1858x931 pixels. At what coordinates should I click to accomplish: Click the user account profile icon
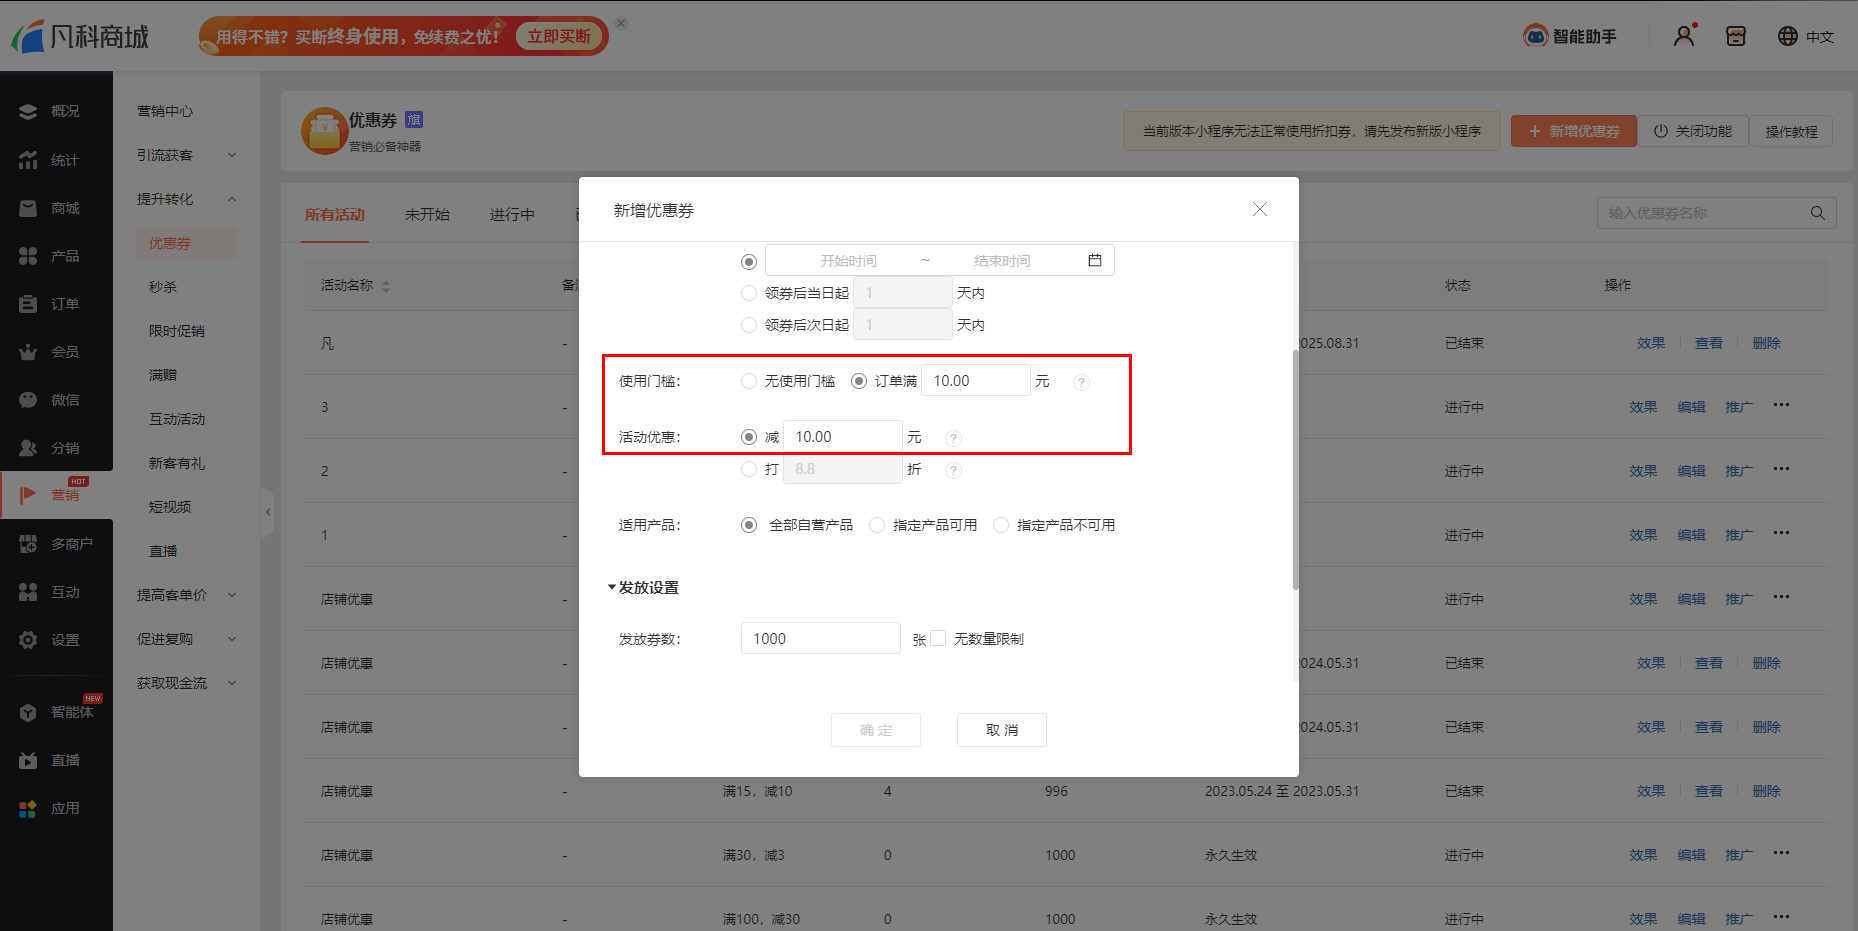(1684, 36)
